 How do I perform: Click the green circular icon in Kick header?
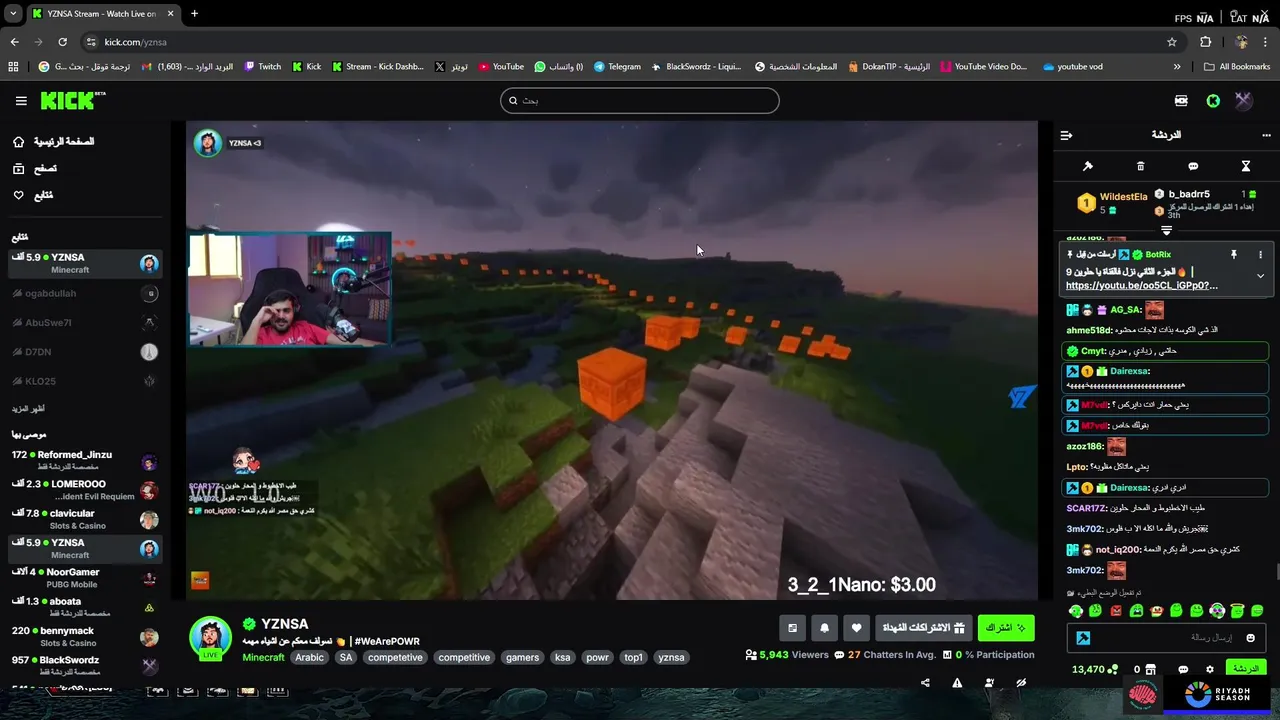pos(1213,100)
